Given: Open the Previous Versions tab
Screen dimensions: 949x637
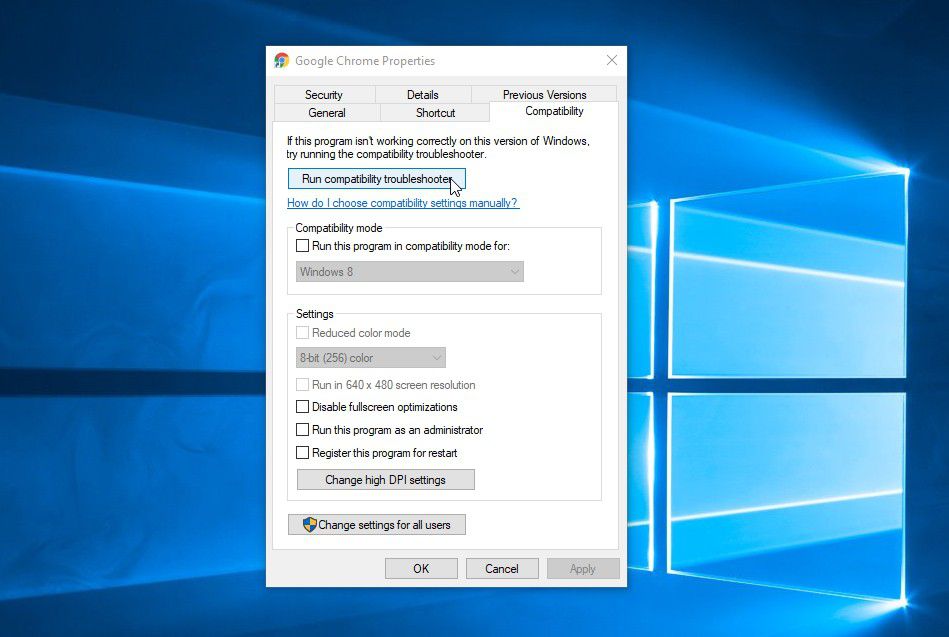Looking at the screenshot, I should (x=544, y=94).
